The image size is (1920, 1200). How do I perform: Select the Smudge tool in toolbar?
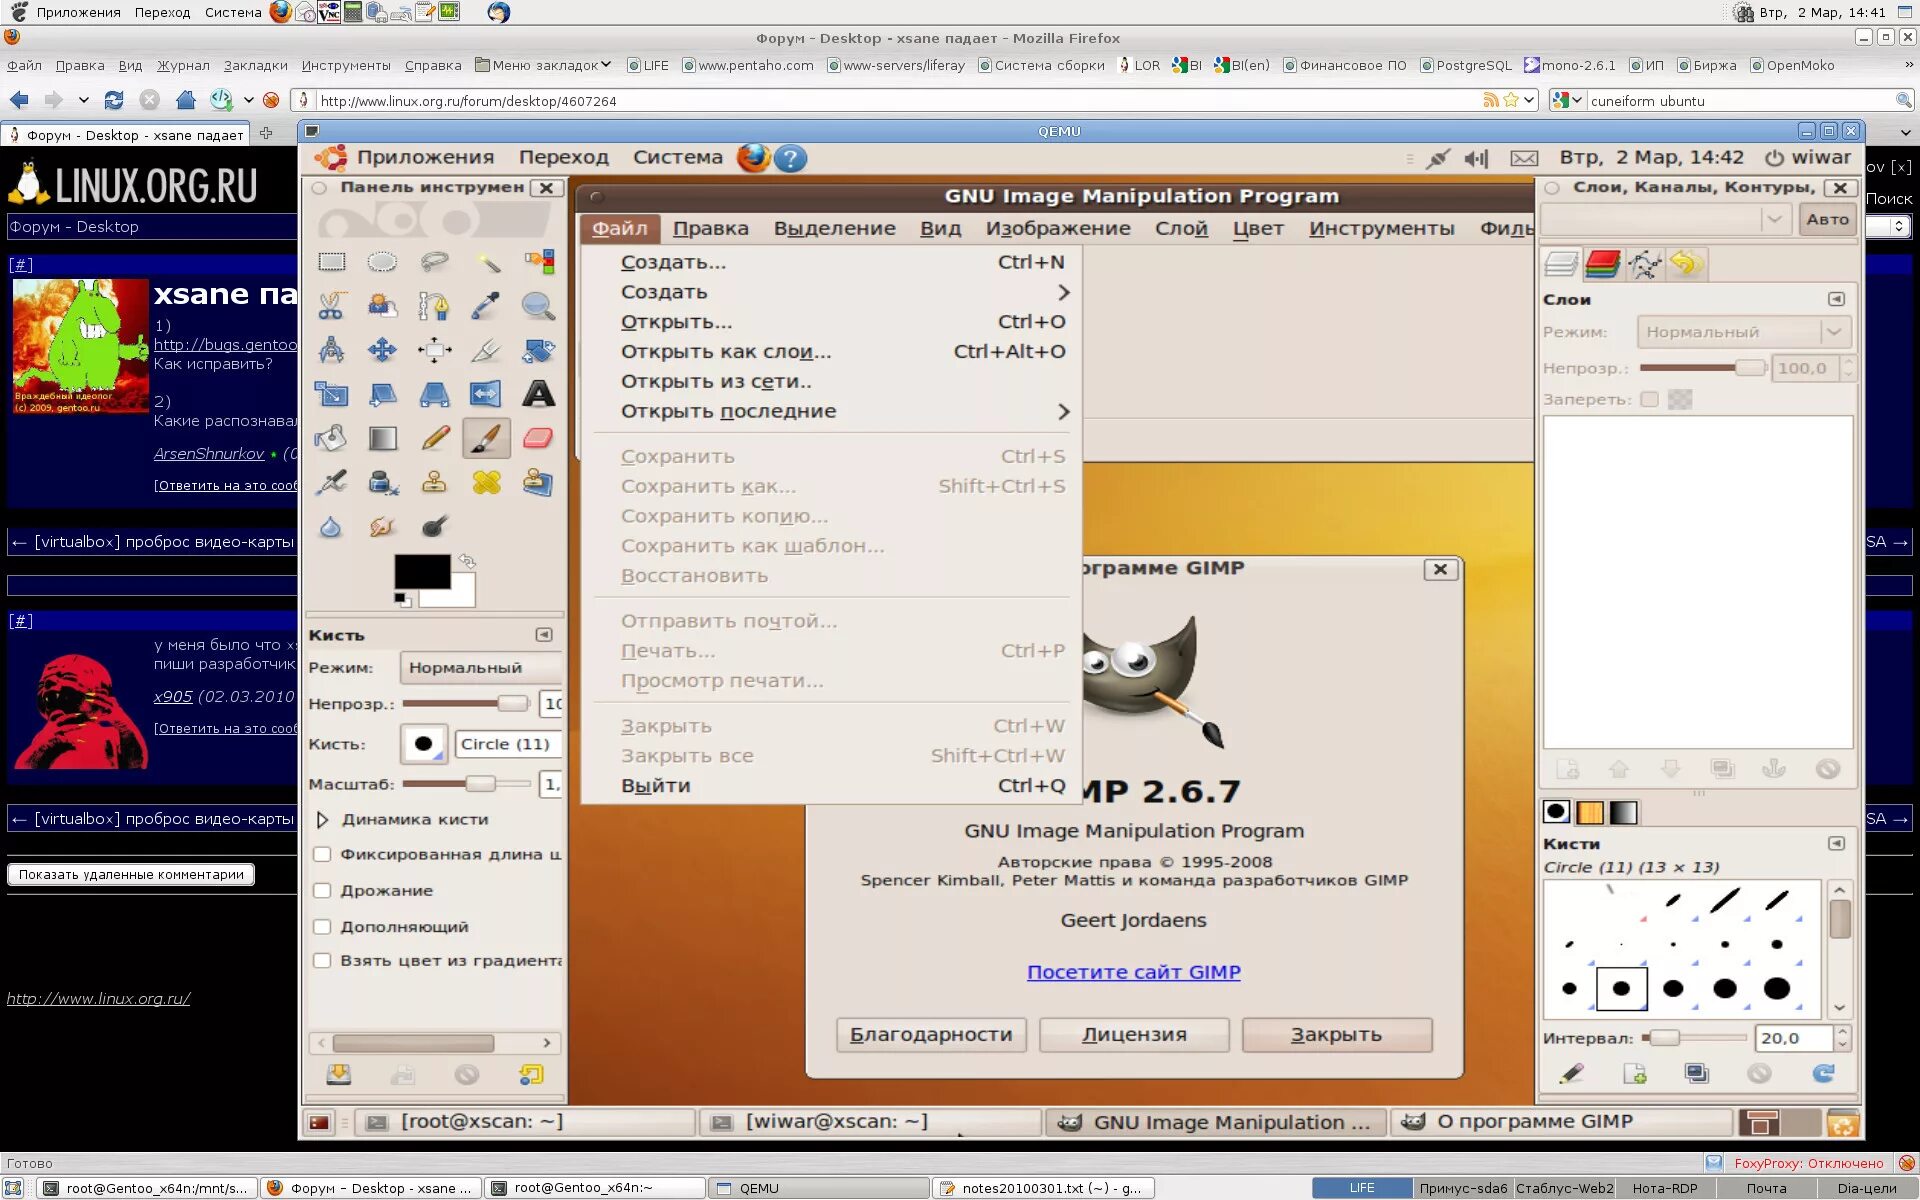[382, 527]
